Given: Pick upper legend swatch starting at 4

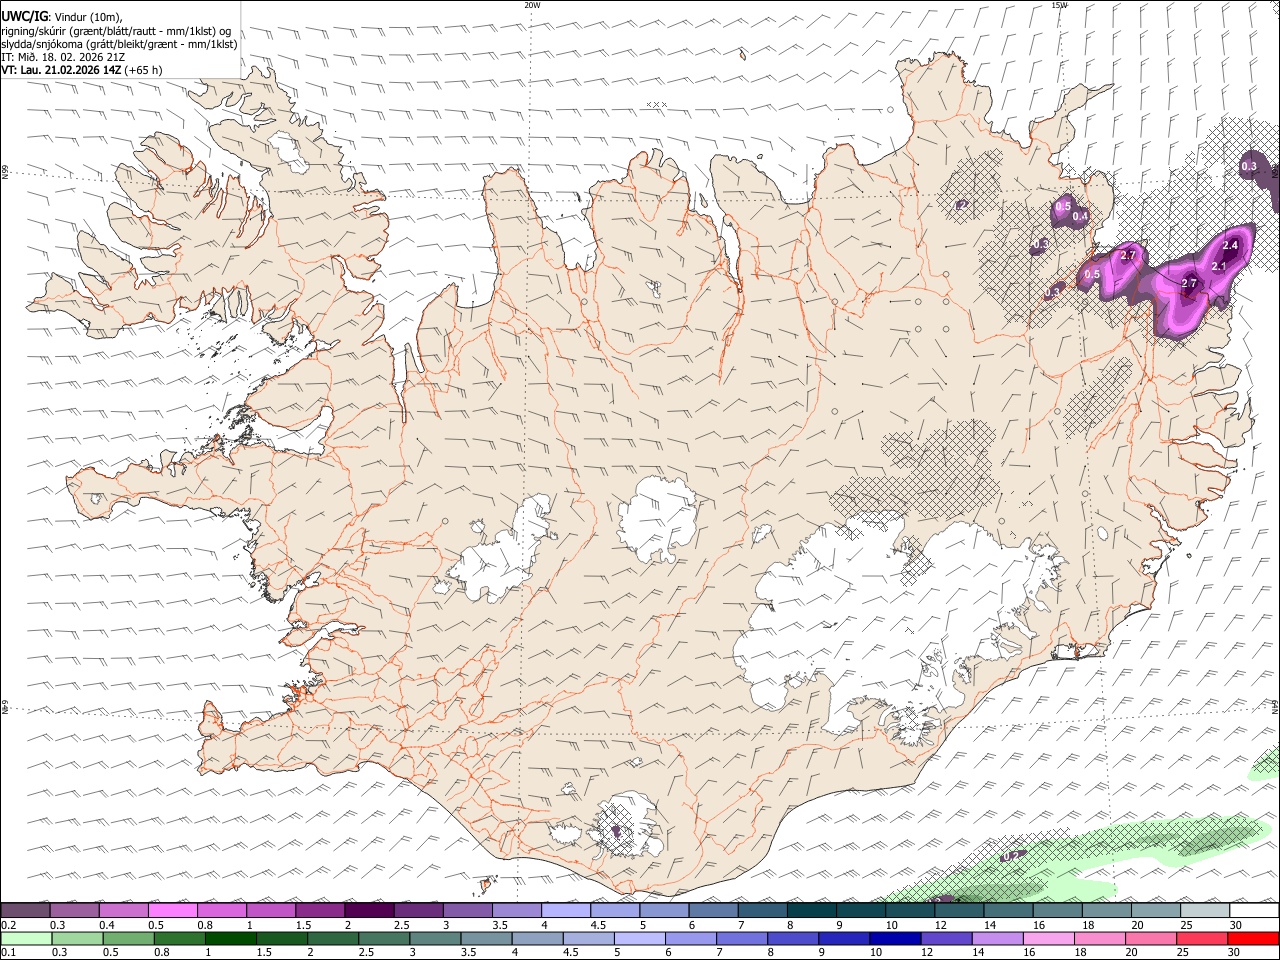Looking at the screenshot, I should click(x=566, y=910).
